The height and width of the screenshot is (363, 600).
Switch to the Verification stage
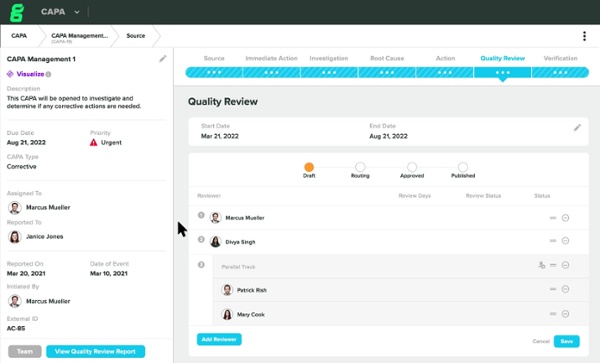coord(560,58)
